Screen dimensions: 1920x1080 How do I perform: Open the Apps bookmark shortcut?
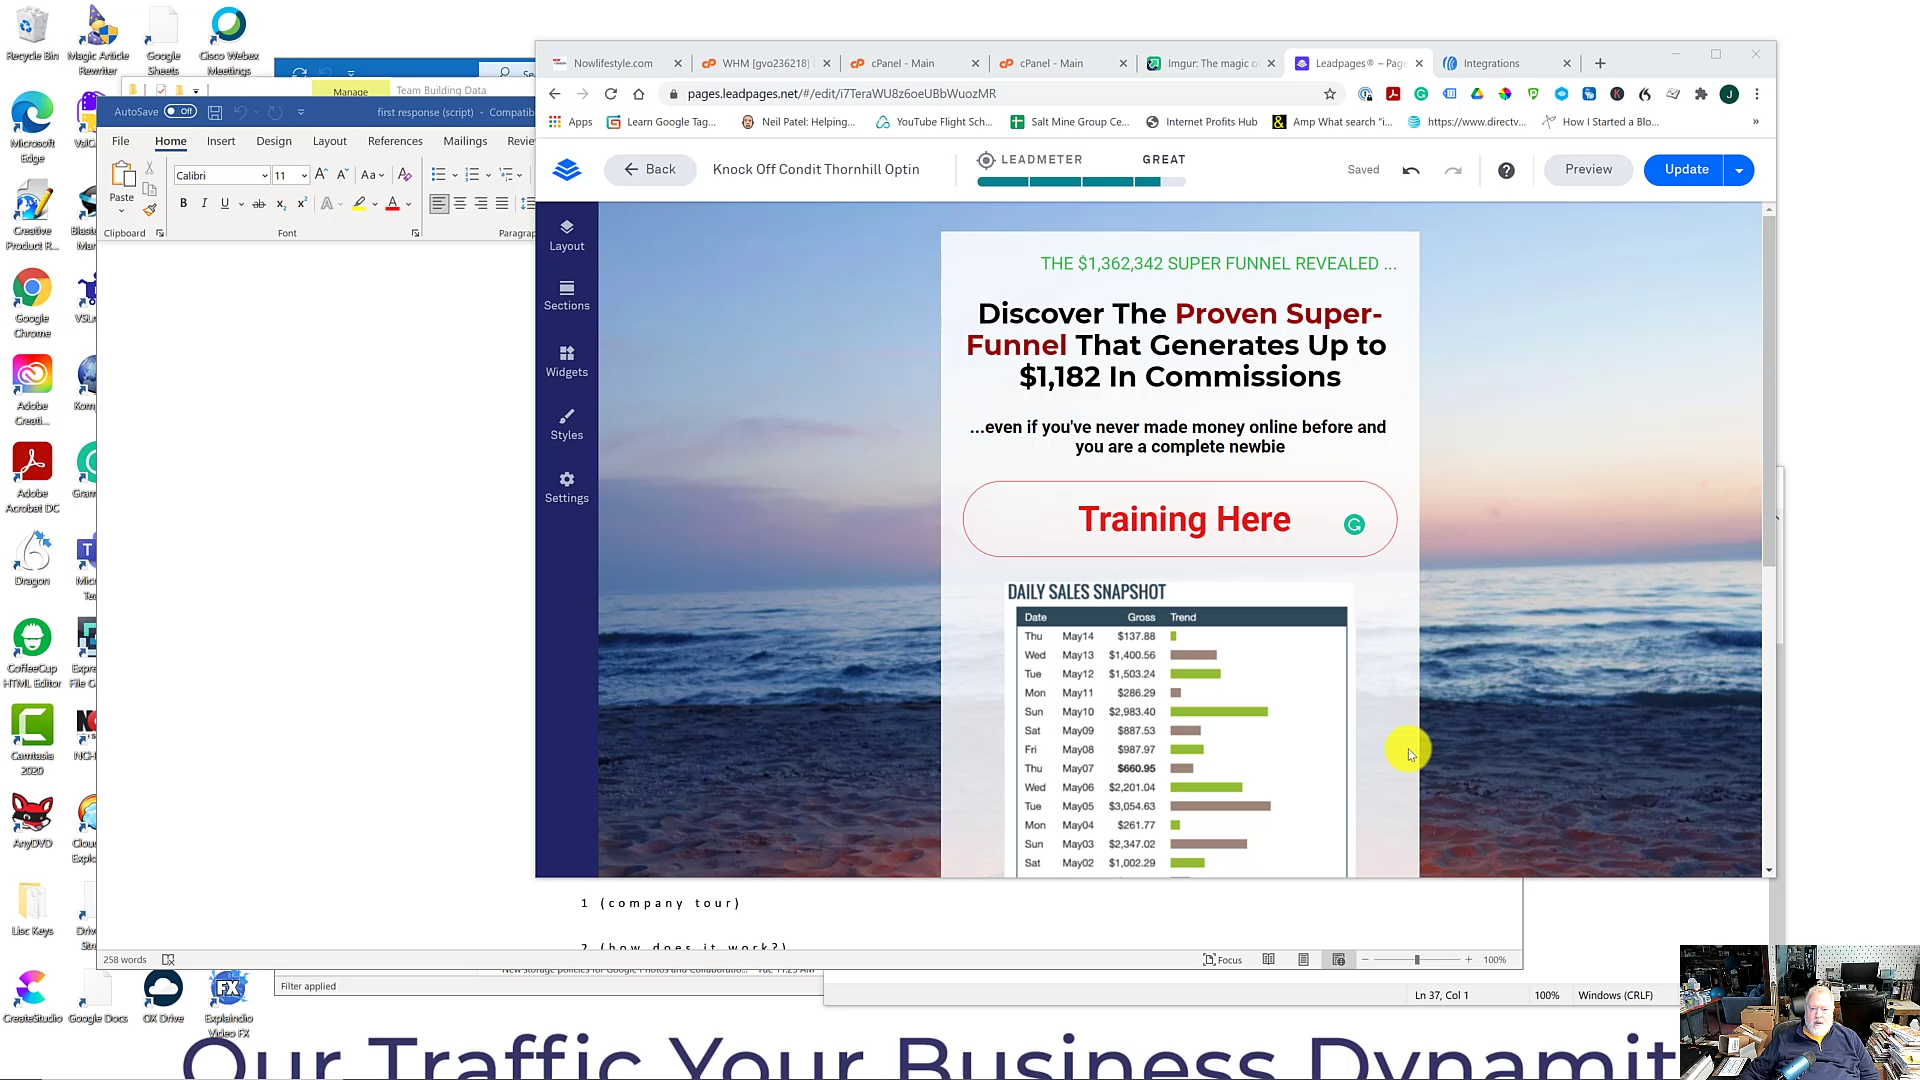pos(570,122)
